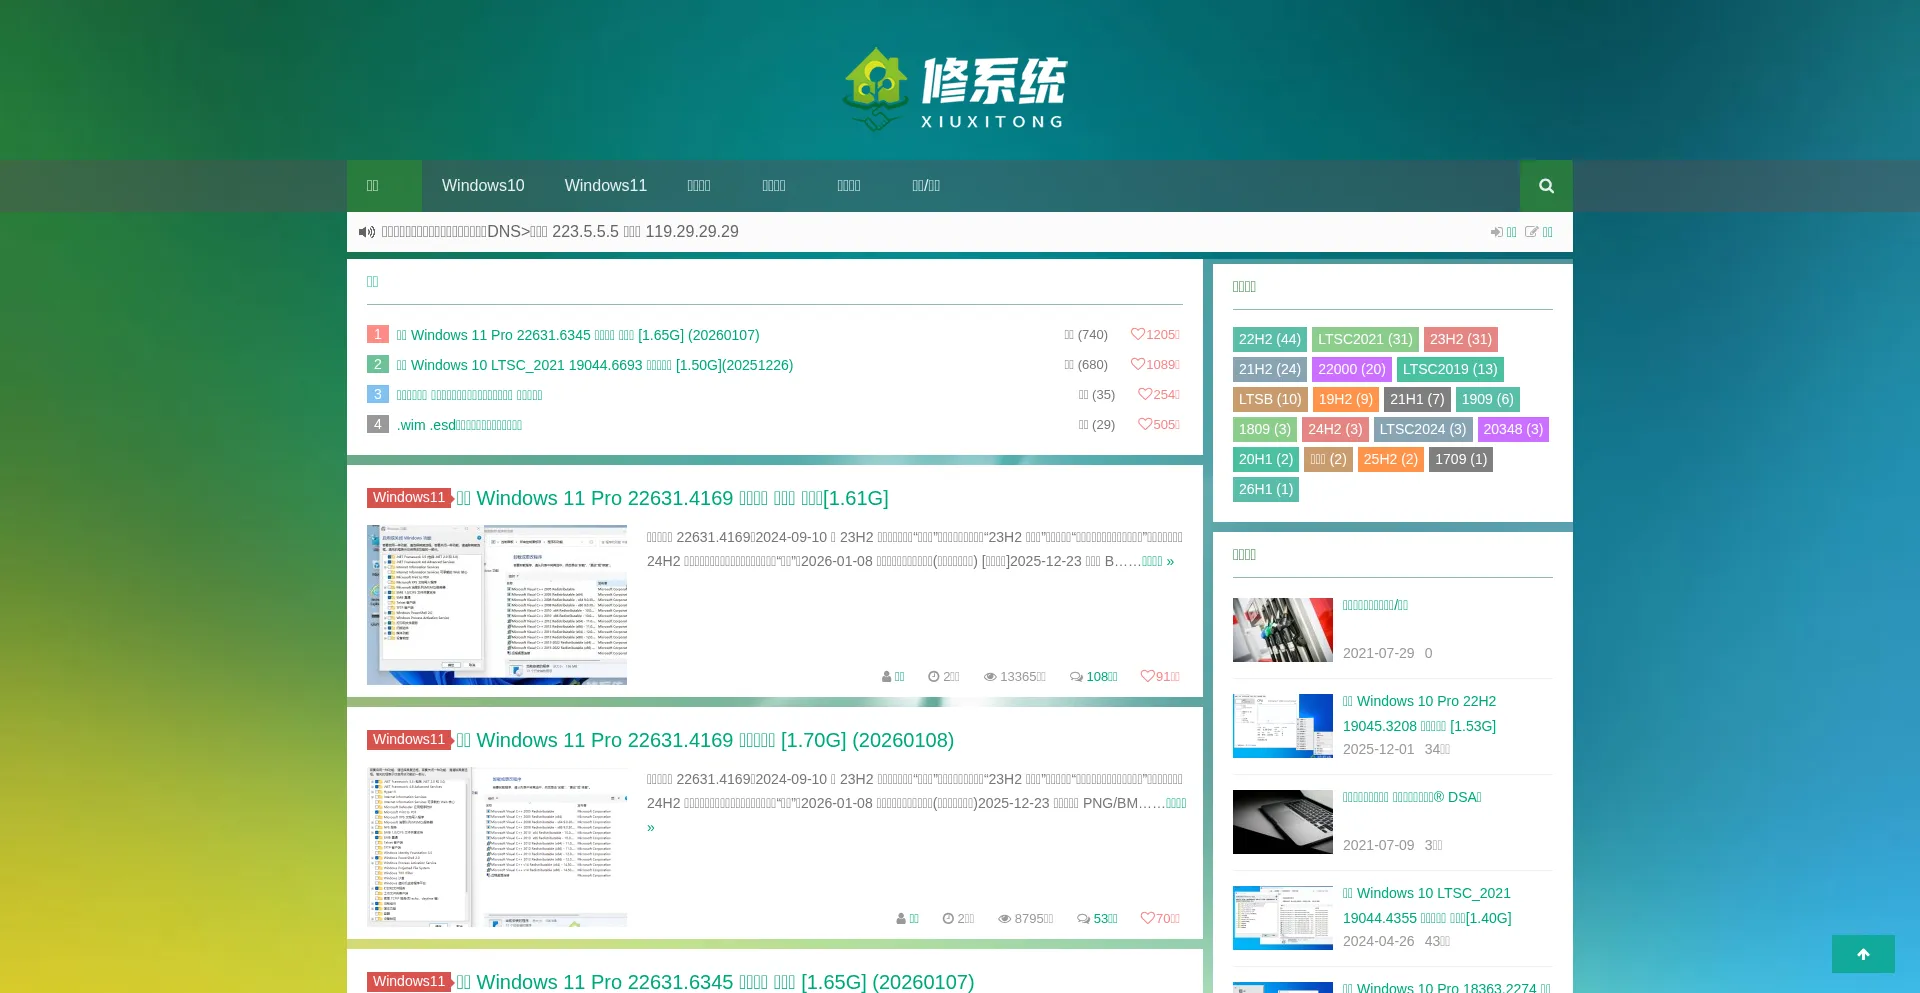
Task: Click the purple 20348 (3) tag swatch
Action: [1512, 429]
